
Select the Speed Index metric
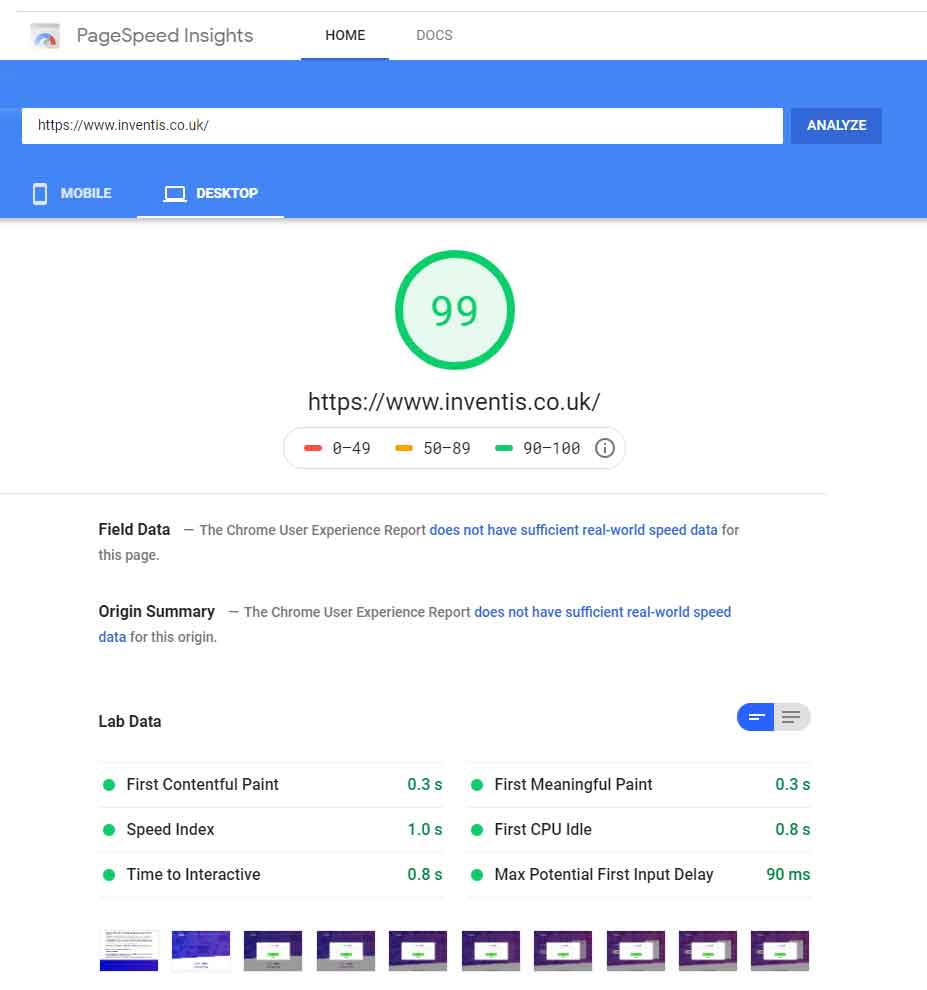pos(271,830)
